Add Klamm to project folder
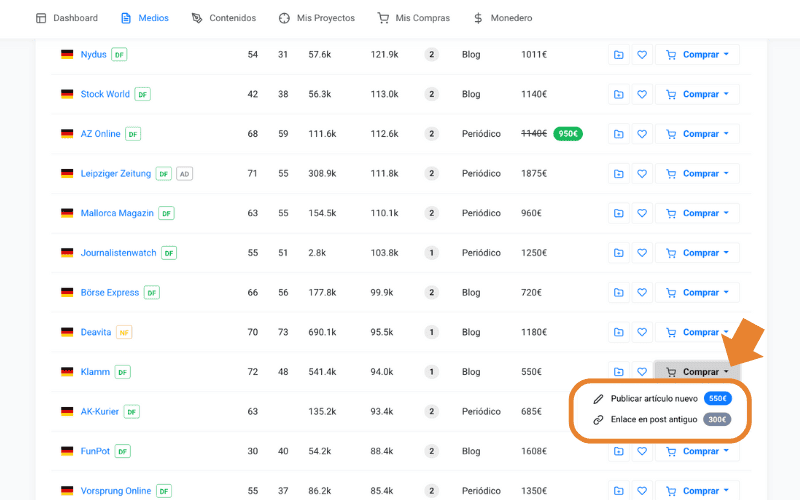Image resolution: width=800 pixels, height=500 pixels. (619, 372)
